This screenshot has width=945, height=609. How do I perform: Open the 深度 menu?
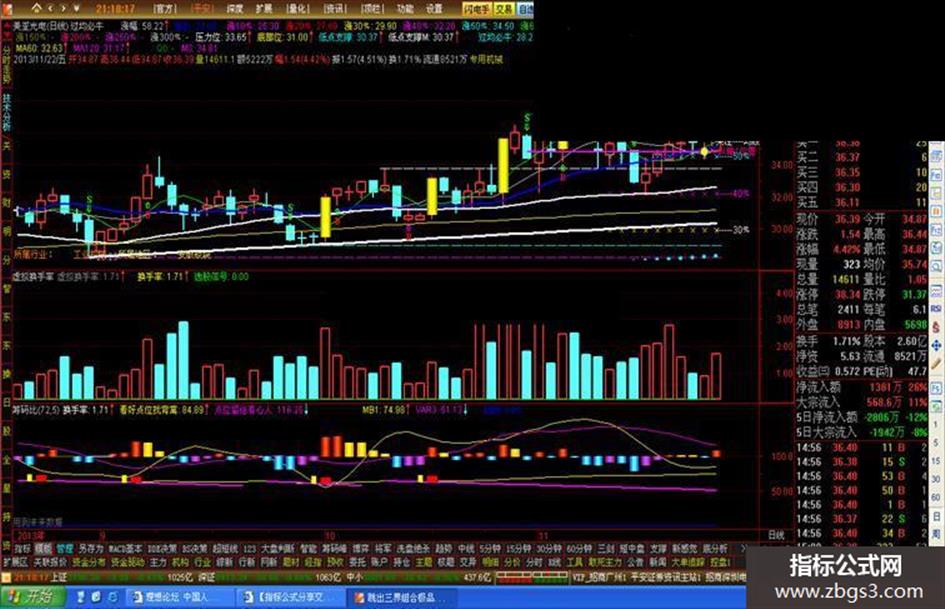pos(234,8)
